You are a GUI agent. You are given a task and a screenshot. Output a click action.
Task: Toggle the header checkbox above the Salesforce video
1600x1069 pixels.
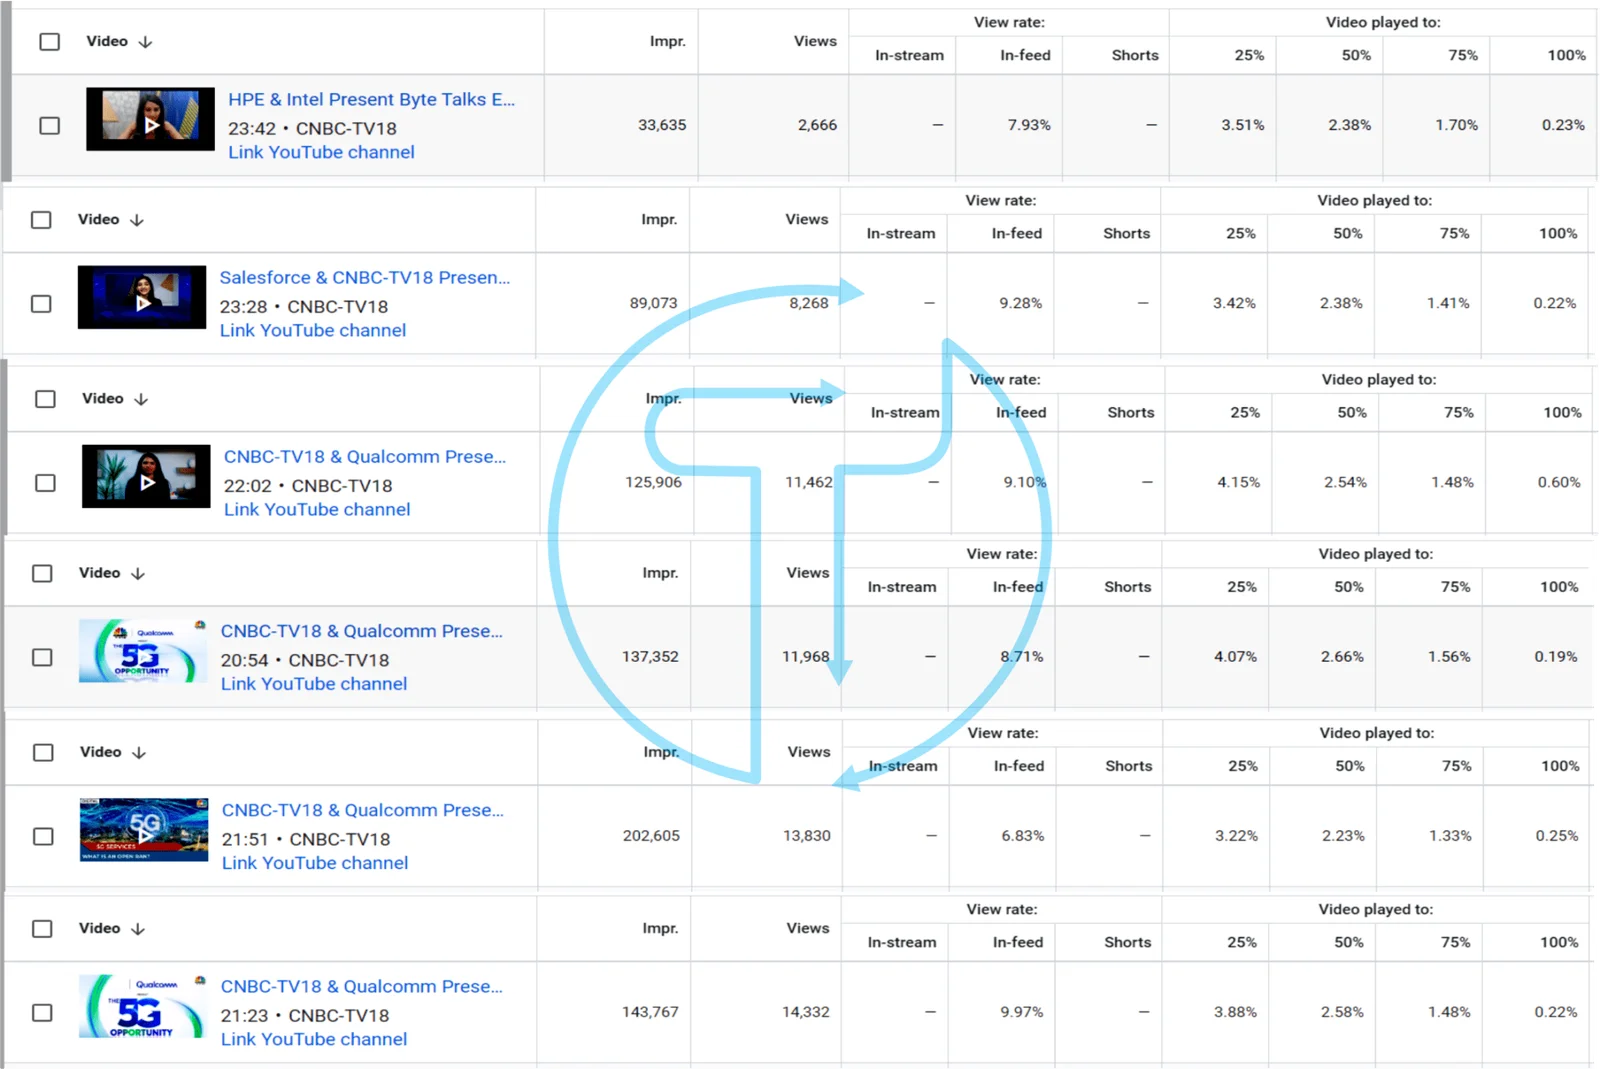click(41, 220)
